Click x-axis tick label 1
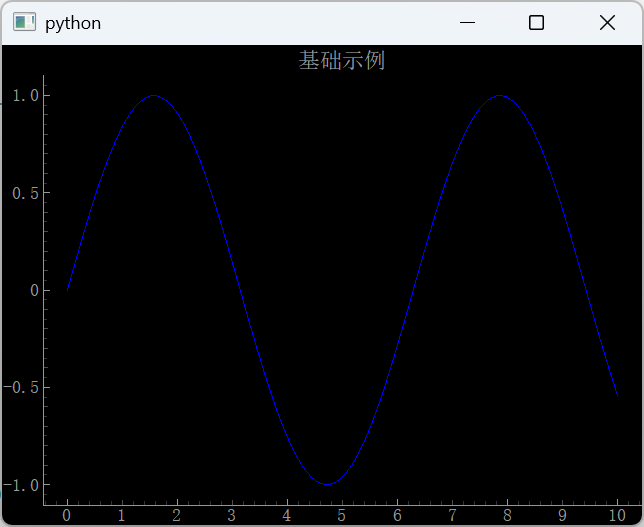Screen dimensions: 644x527 pyautogui.click(x=122, y=515)
